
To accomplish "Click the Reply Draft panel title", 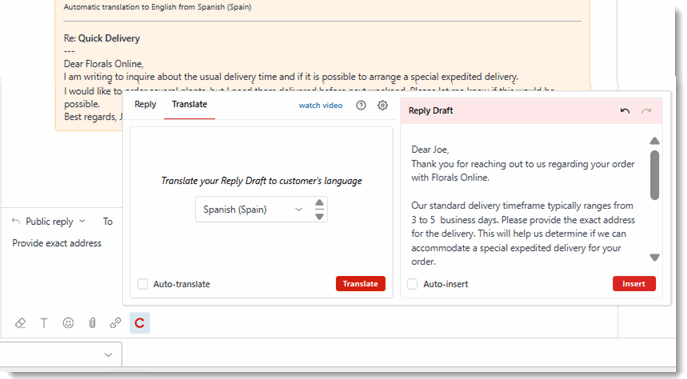I will tap(431, 111).
